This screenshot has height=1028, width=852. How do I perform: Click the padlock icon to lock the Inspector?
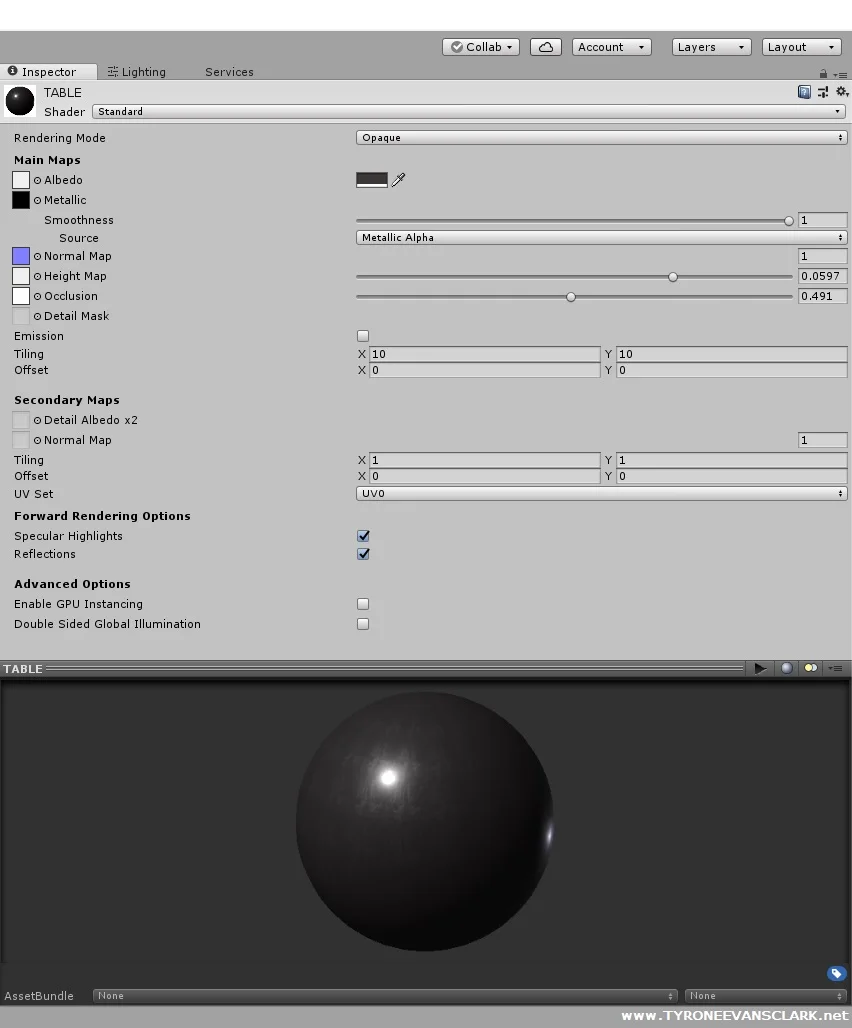pyautogui.click(x=822, y=72)
